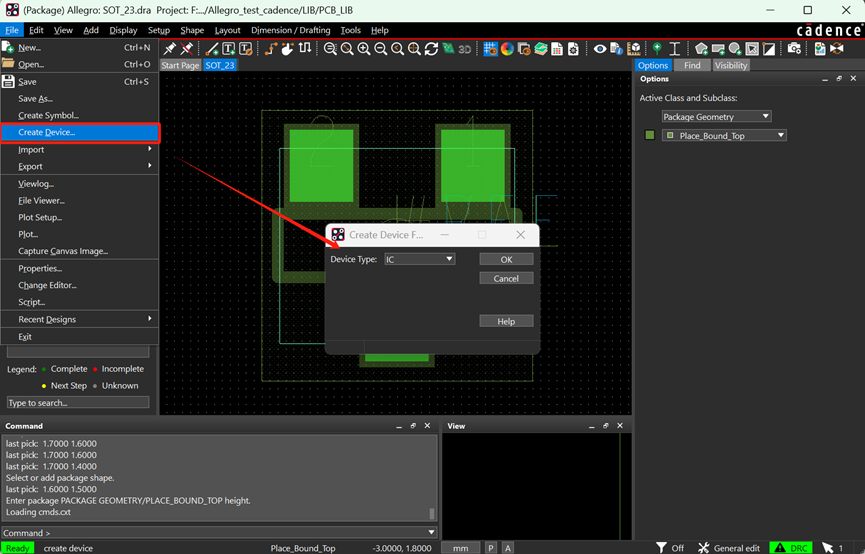Switch to the Find tab

click(692, 65)
